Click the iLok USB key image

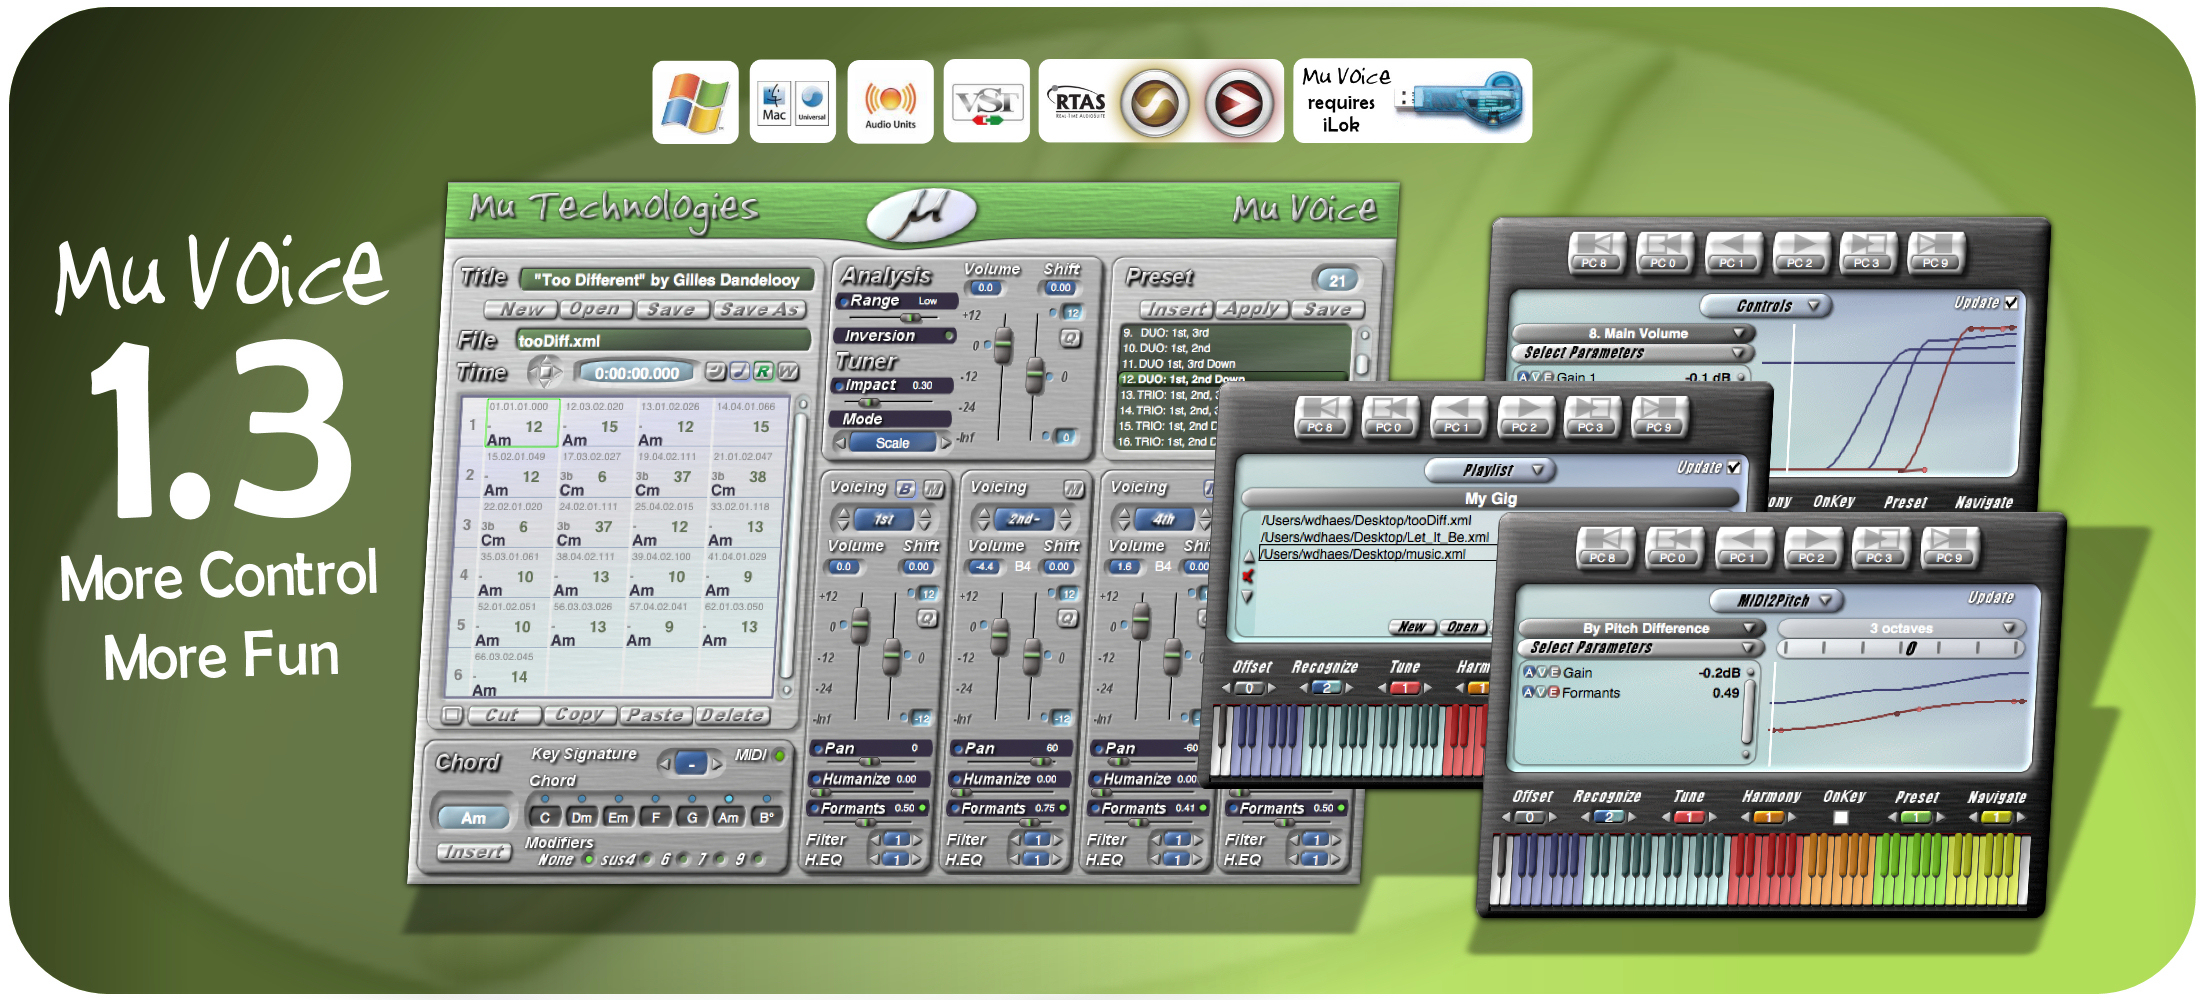click(x=1461, y=101)
